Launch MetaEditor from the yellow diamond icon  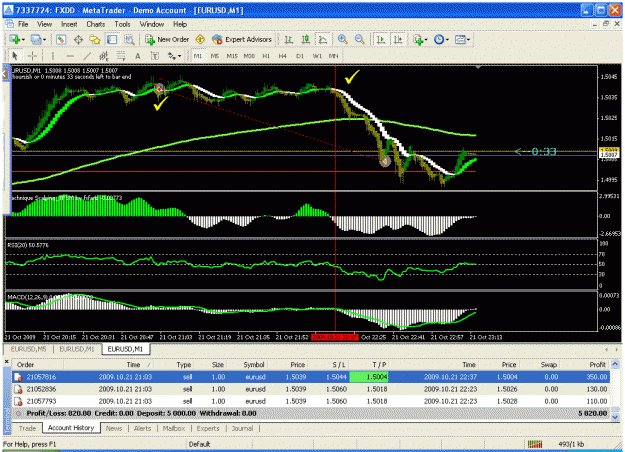pos(200,39)
